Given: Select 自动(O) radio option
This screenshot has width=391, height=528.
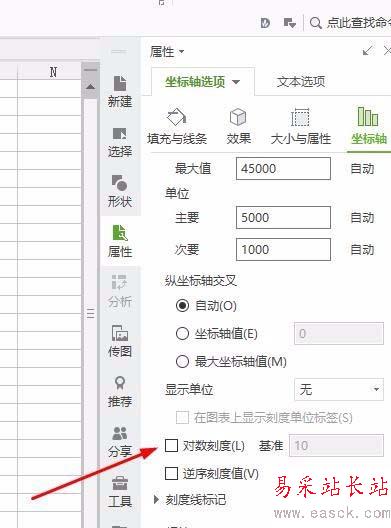Looking at the screenshot, I should [182, 306].
